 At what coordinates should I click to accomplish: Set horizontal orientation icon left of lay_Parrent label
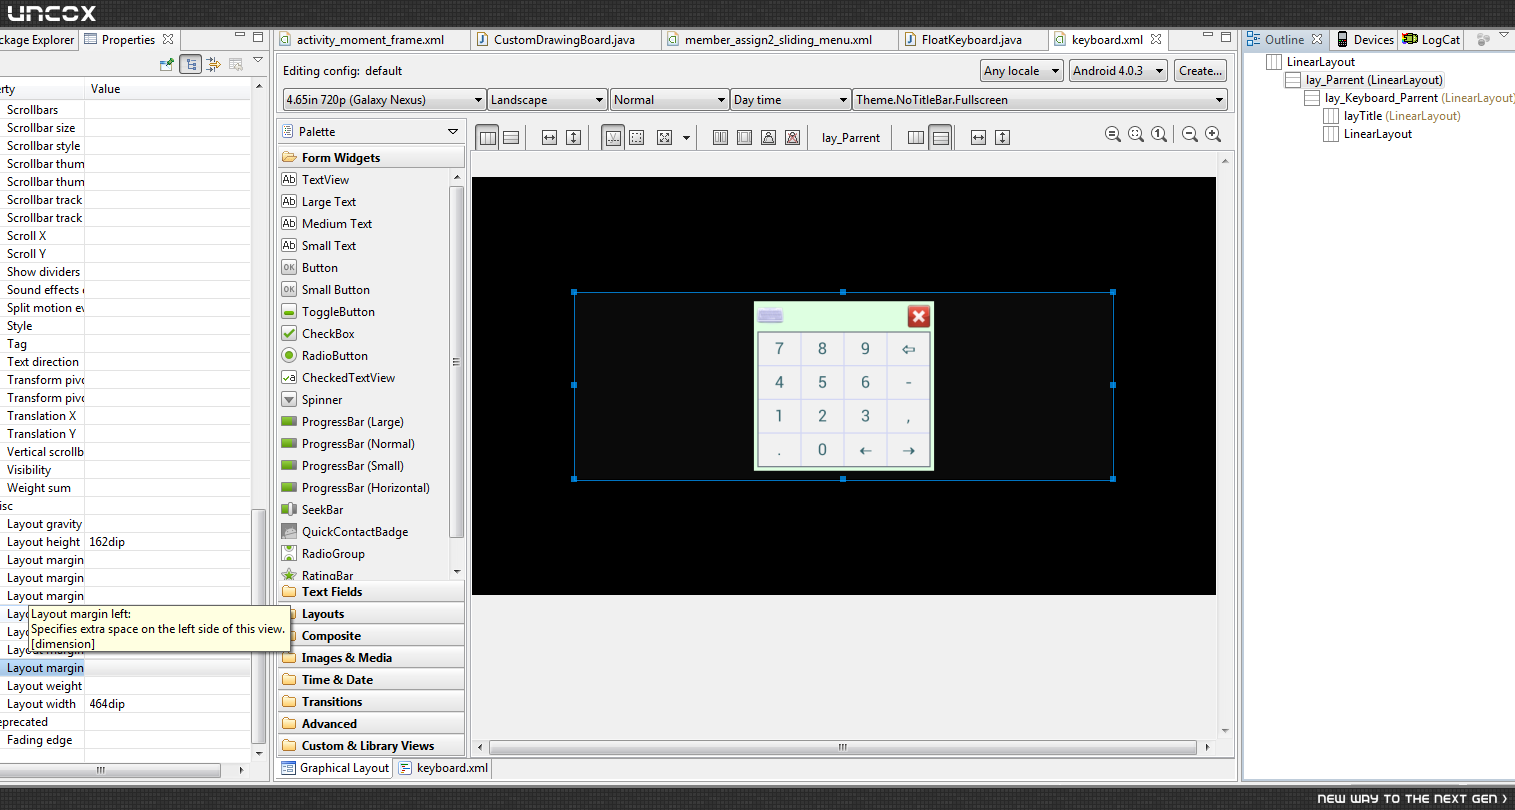(x=487, y=138)
